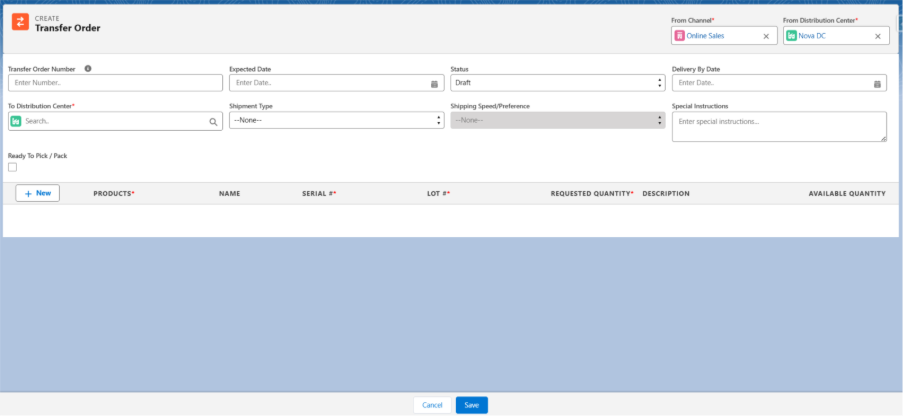Open the Shipping Speed/Preference dropdown
This screenshot has width=903, height=417.
coord(557,120)
